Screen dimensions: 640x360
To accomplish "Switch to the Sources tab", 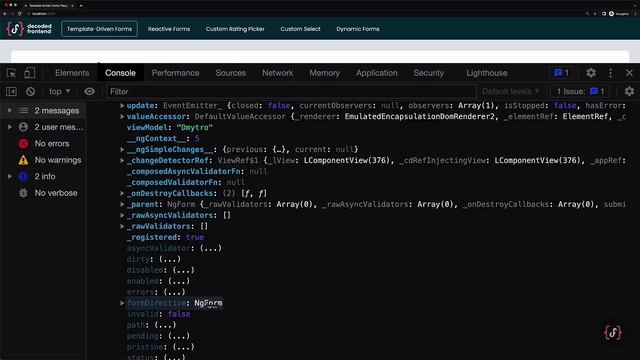I will pos(230,73).
